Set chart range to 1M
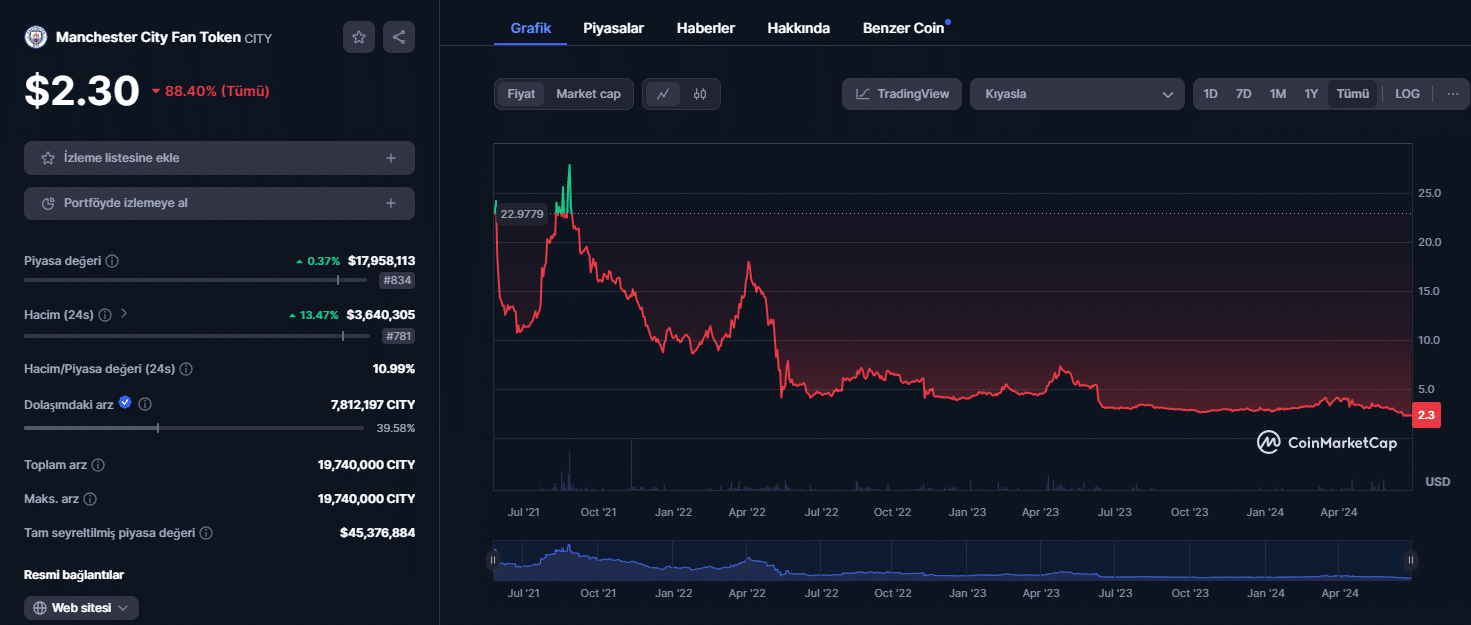Image resolution: width=1471 pixels, height=625 pixels. coord(1277,94)
